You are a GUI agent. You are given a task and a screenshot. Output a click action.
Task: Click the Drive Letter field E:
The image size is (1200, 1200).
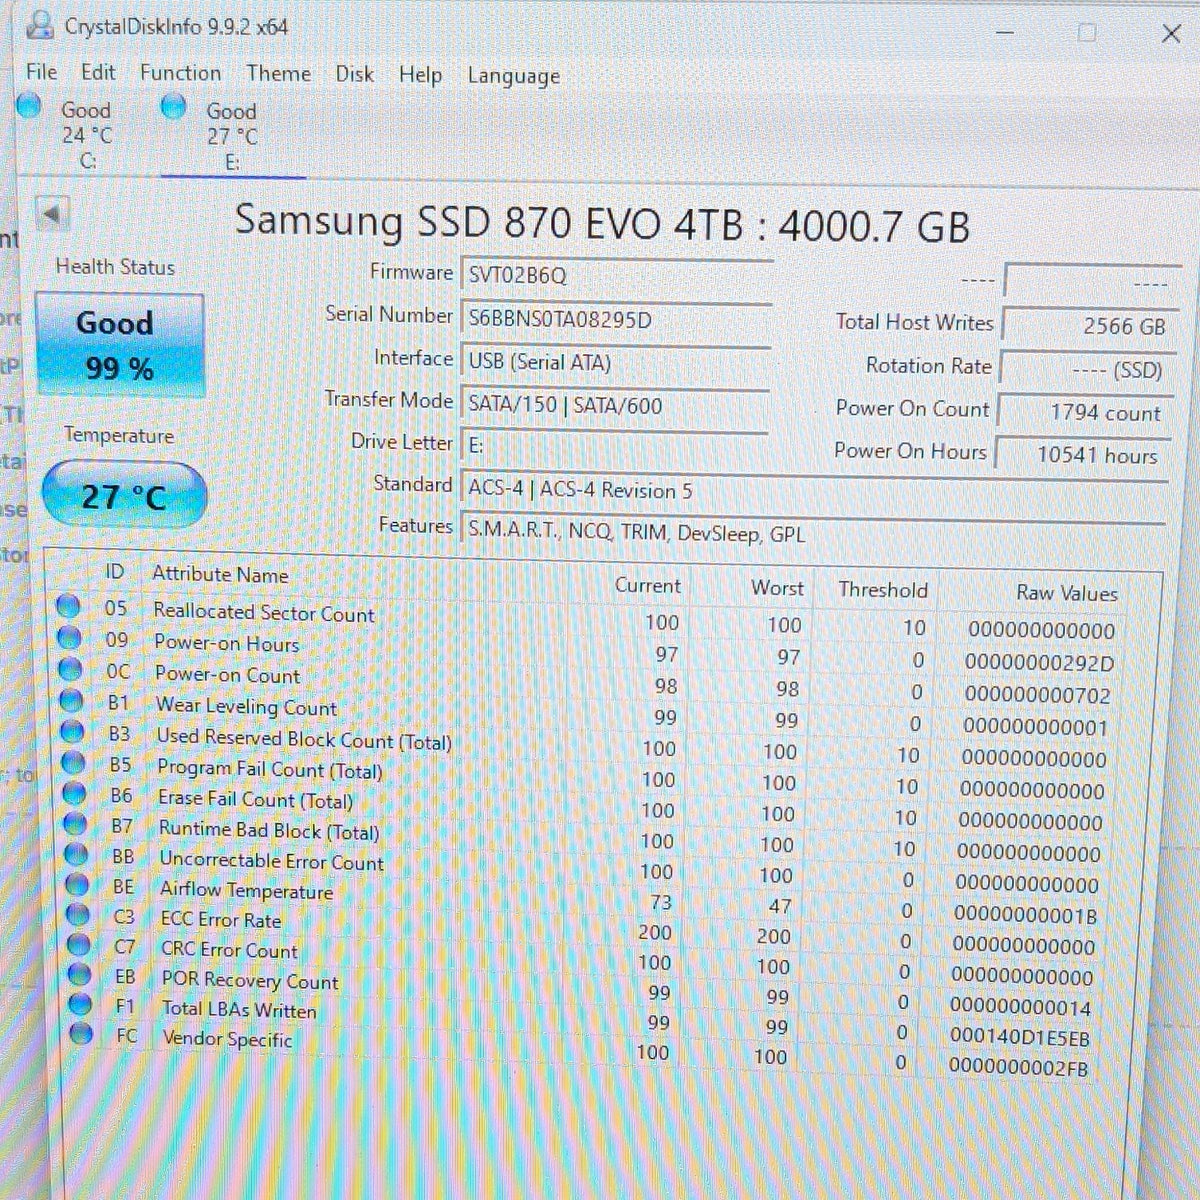point(614,447)
